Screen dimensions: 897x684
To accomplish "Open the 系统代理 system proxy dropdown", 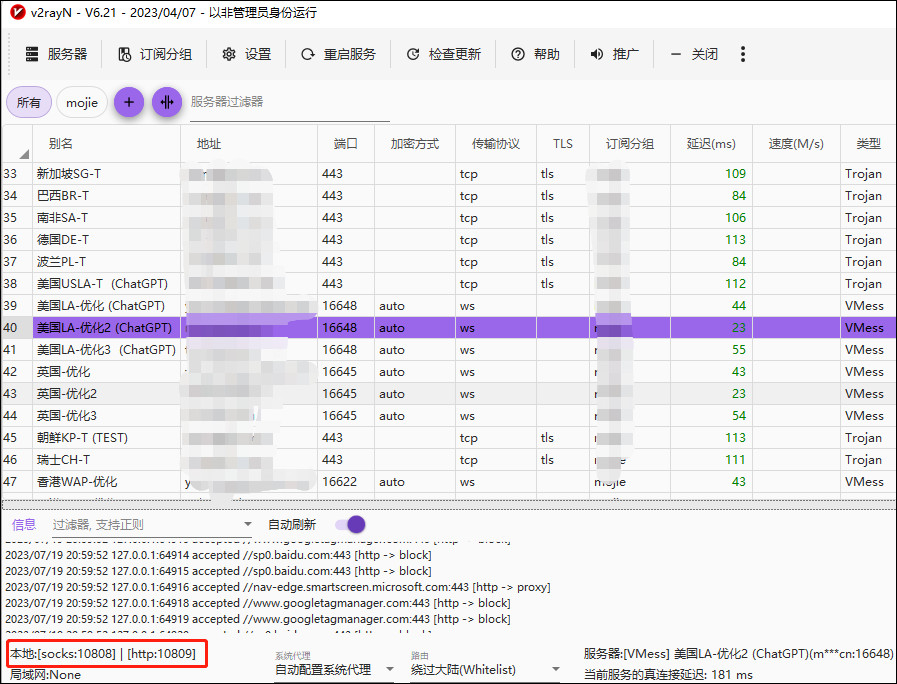I will click(x=335, y=669).
